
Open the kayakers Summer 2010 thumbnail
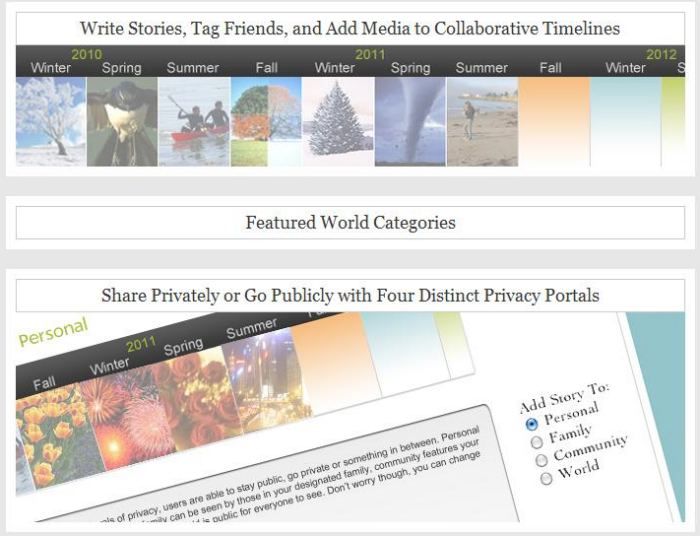pos(194,122)
